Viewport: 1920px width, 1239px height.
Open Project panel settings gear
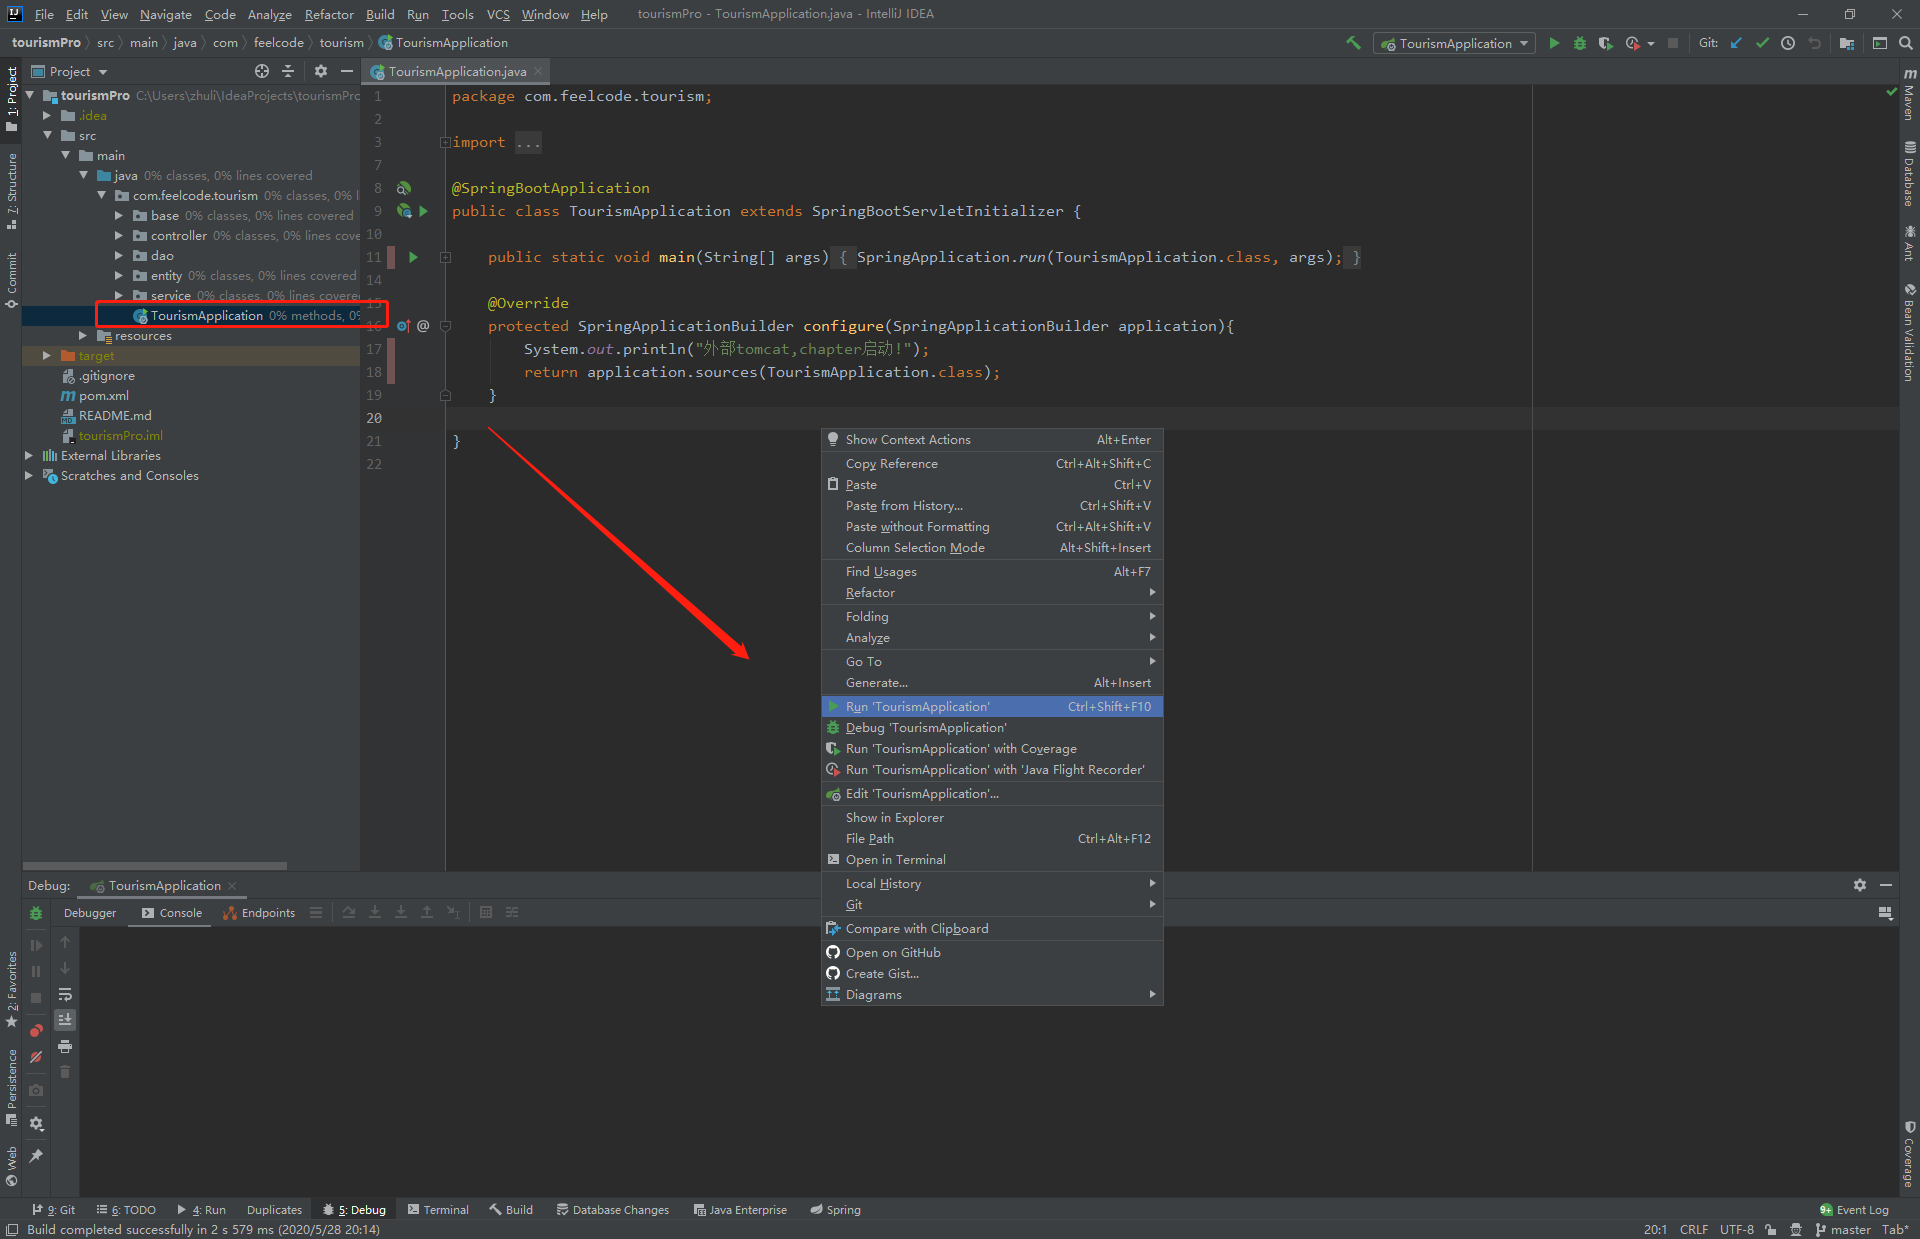point(320,71)
